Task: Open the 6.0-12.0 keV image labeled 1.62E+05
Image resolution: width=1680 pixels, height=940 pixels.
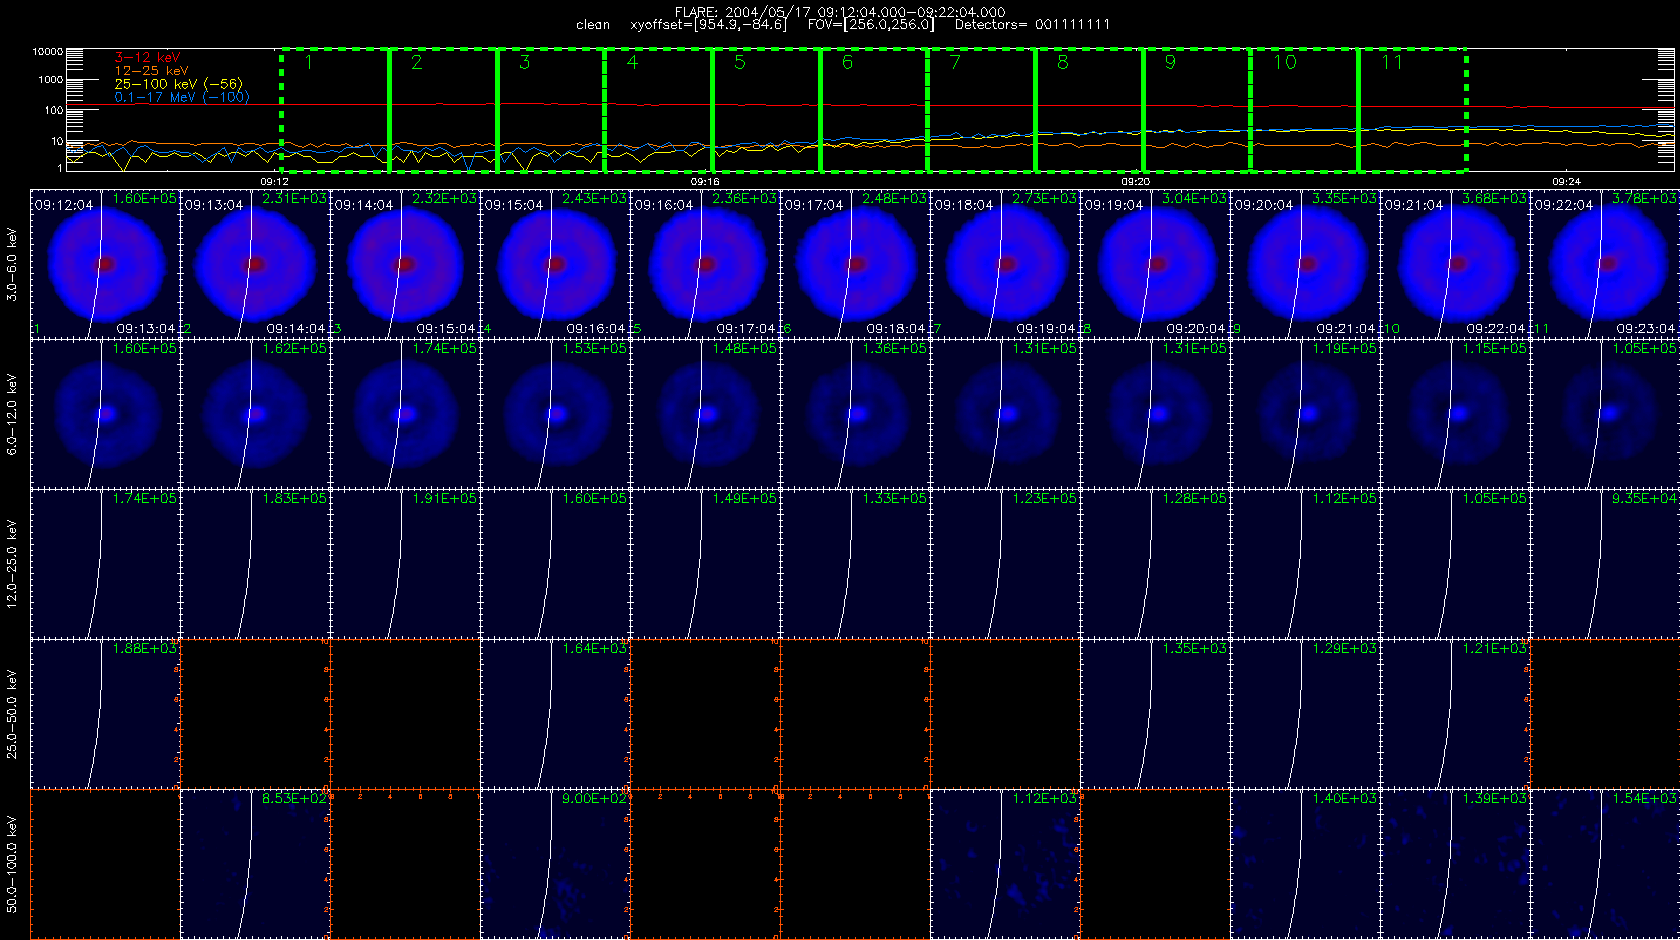Action: [x=255, y=414]
